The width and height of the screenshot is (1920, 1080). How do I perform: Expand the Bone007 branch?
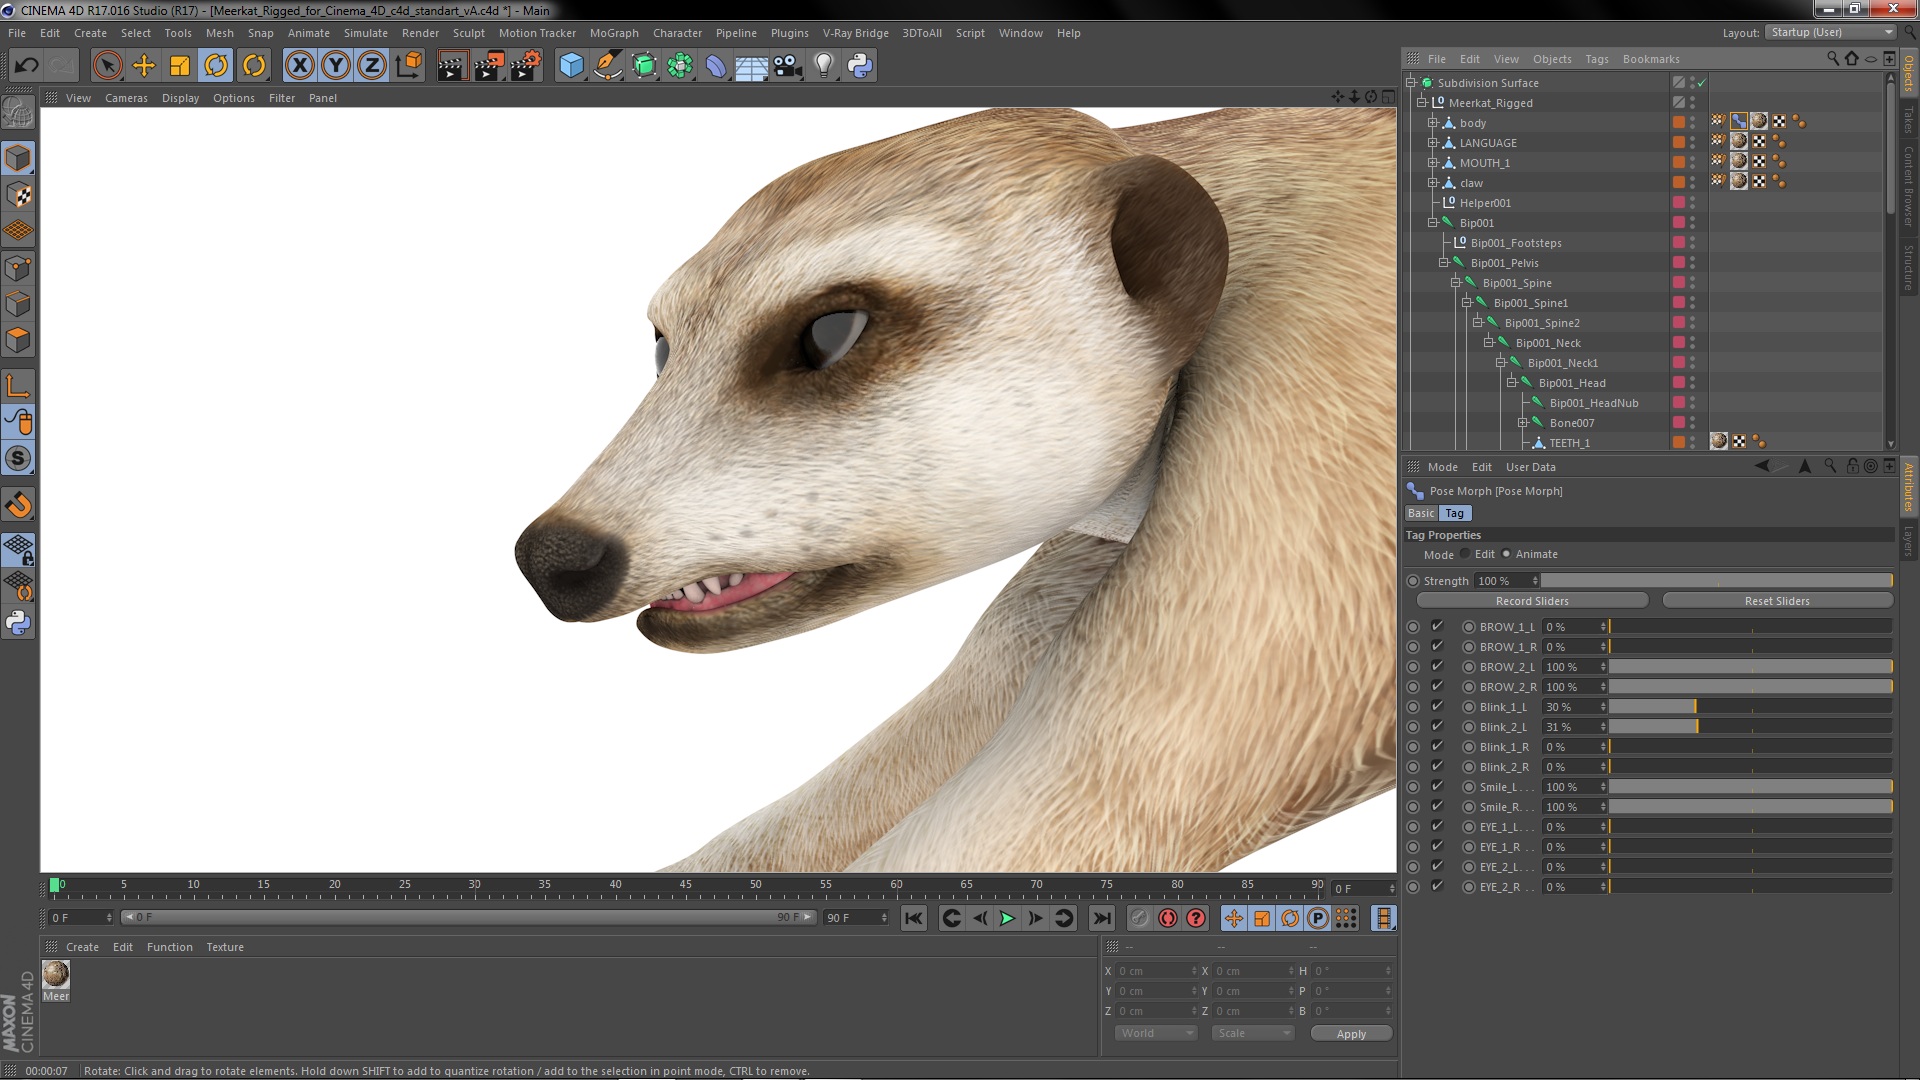pyautogui.click(x=1522, y=422)
